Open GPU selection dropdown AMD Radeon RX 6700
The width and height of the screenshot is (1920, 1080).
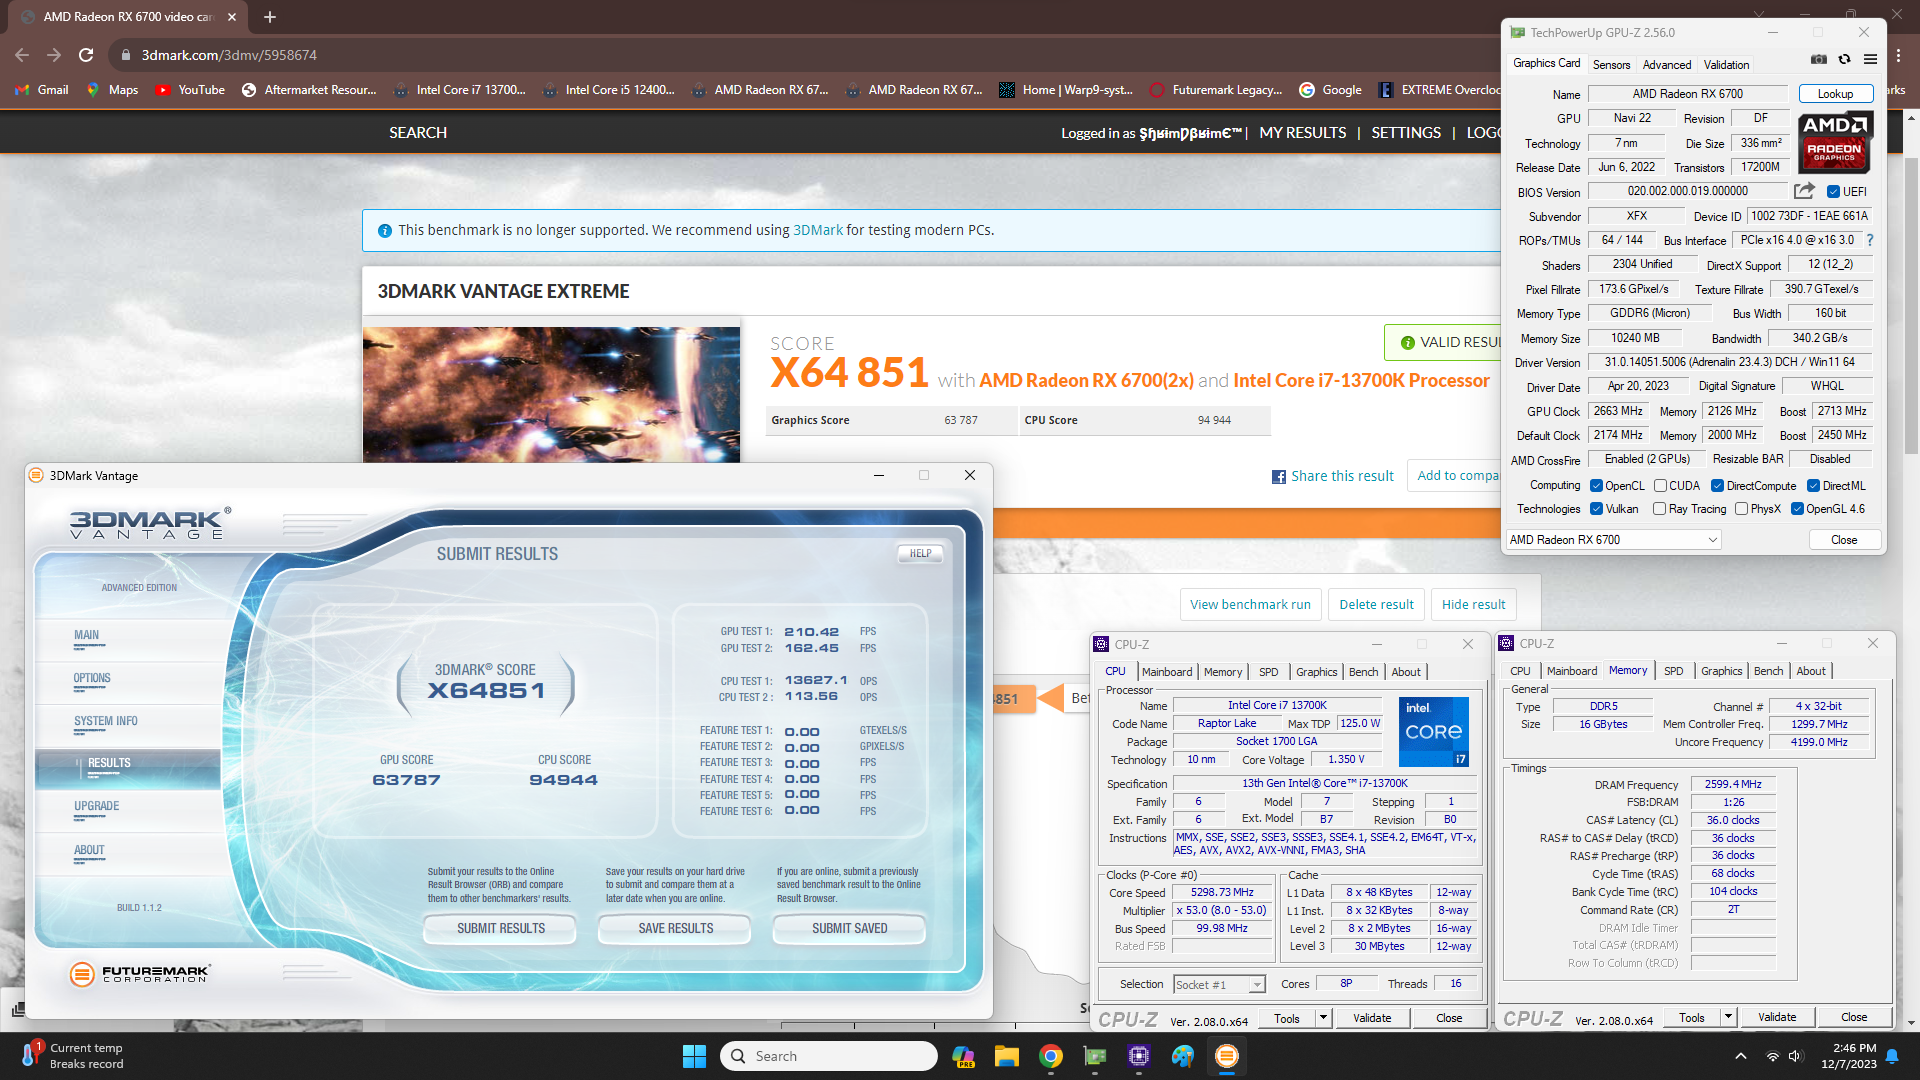1613,540
